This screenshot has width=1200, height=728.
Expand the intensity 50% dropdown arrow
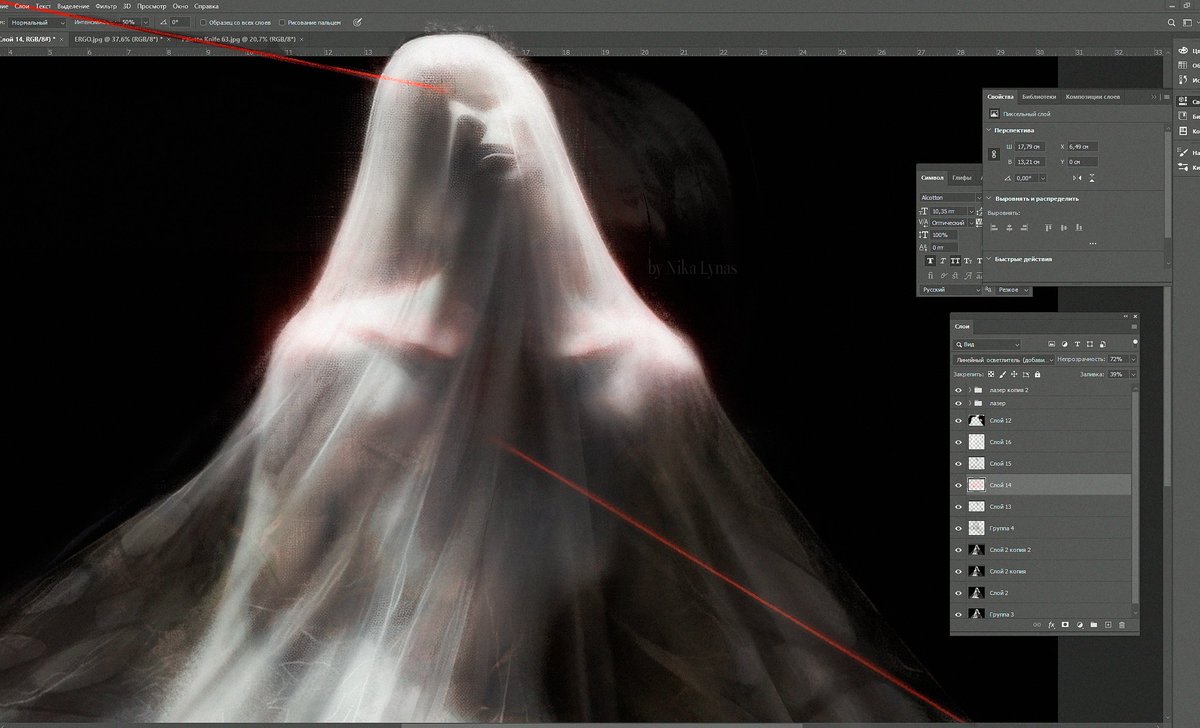[146, 22]
